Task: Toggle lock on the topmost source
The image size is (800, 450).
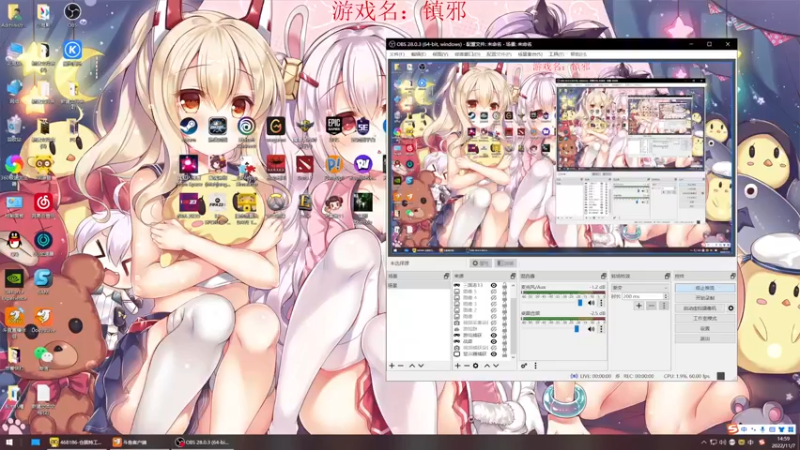Action: (x=505, y=286)
